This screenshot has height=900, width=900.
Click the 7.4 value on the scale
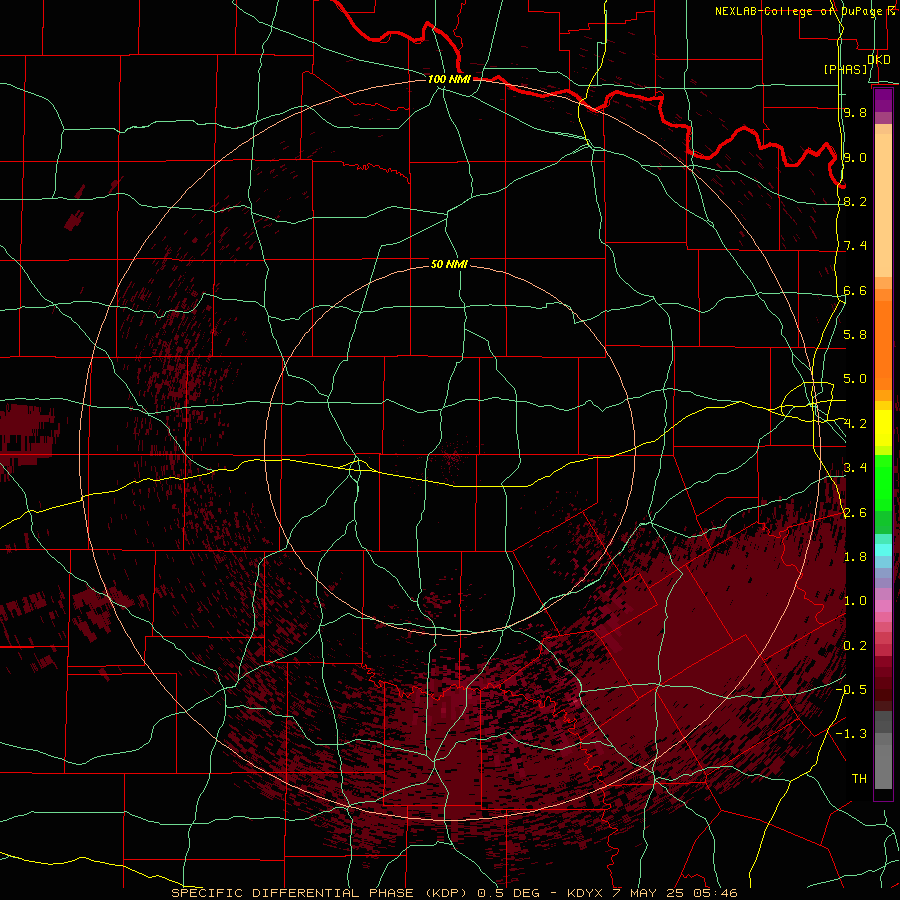855,246
